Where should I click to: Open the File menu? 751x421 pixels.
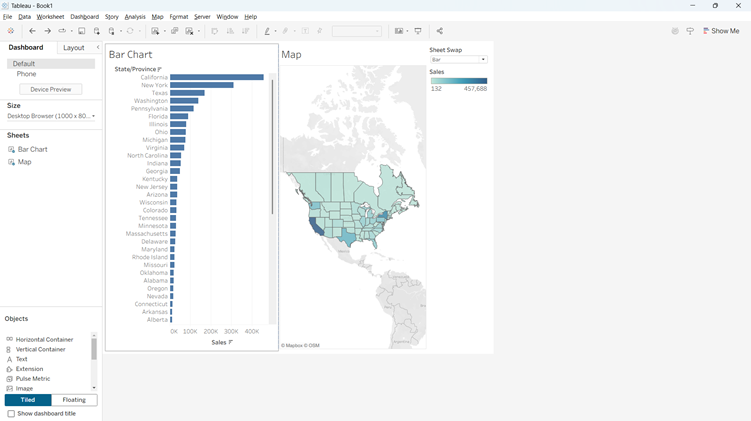(7, 17)
